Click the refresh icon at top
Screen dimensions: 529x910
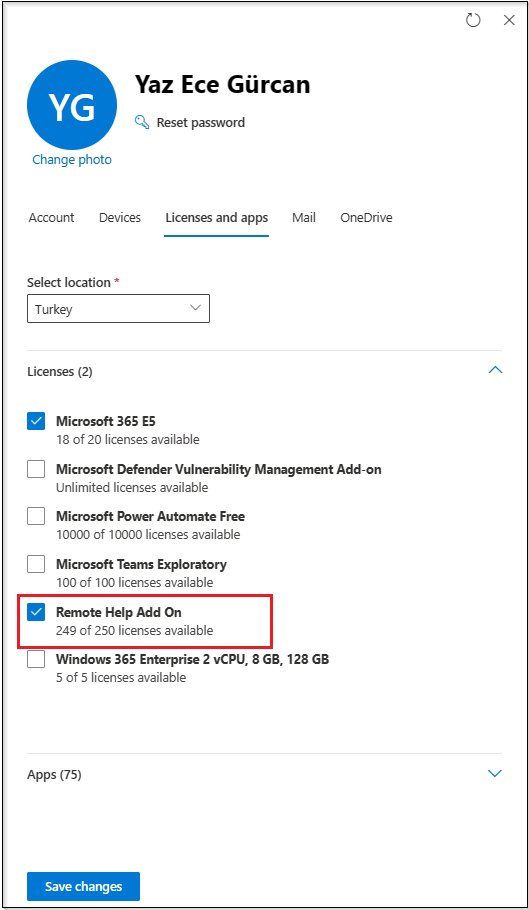click(x=473, y=20)
